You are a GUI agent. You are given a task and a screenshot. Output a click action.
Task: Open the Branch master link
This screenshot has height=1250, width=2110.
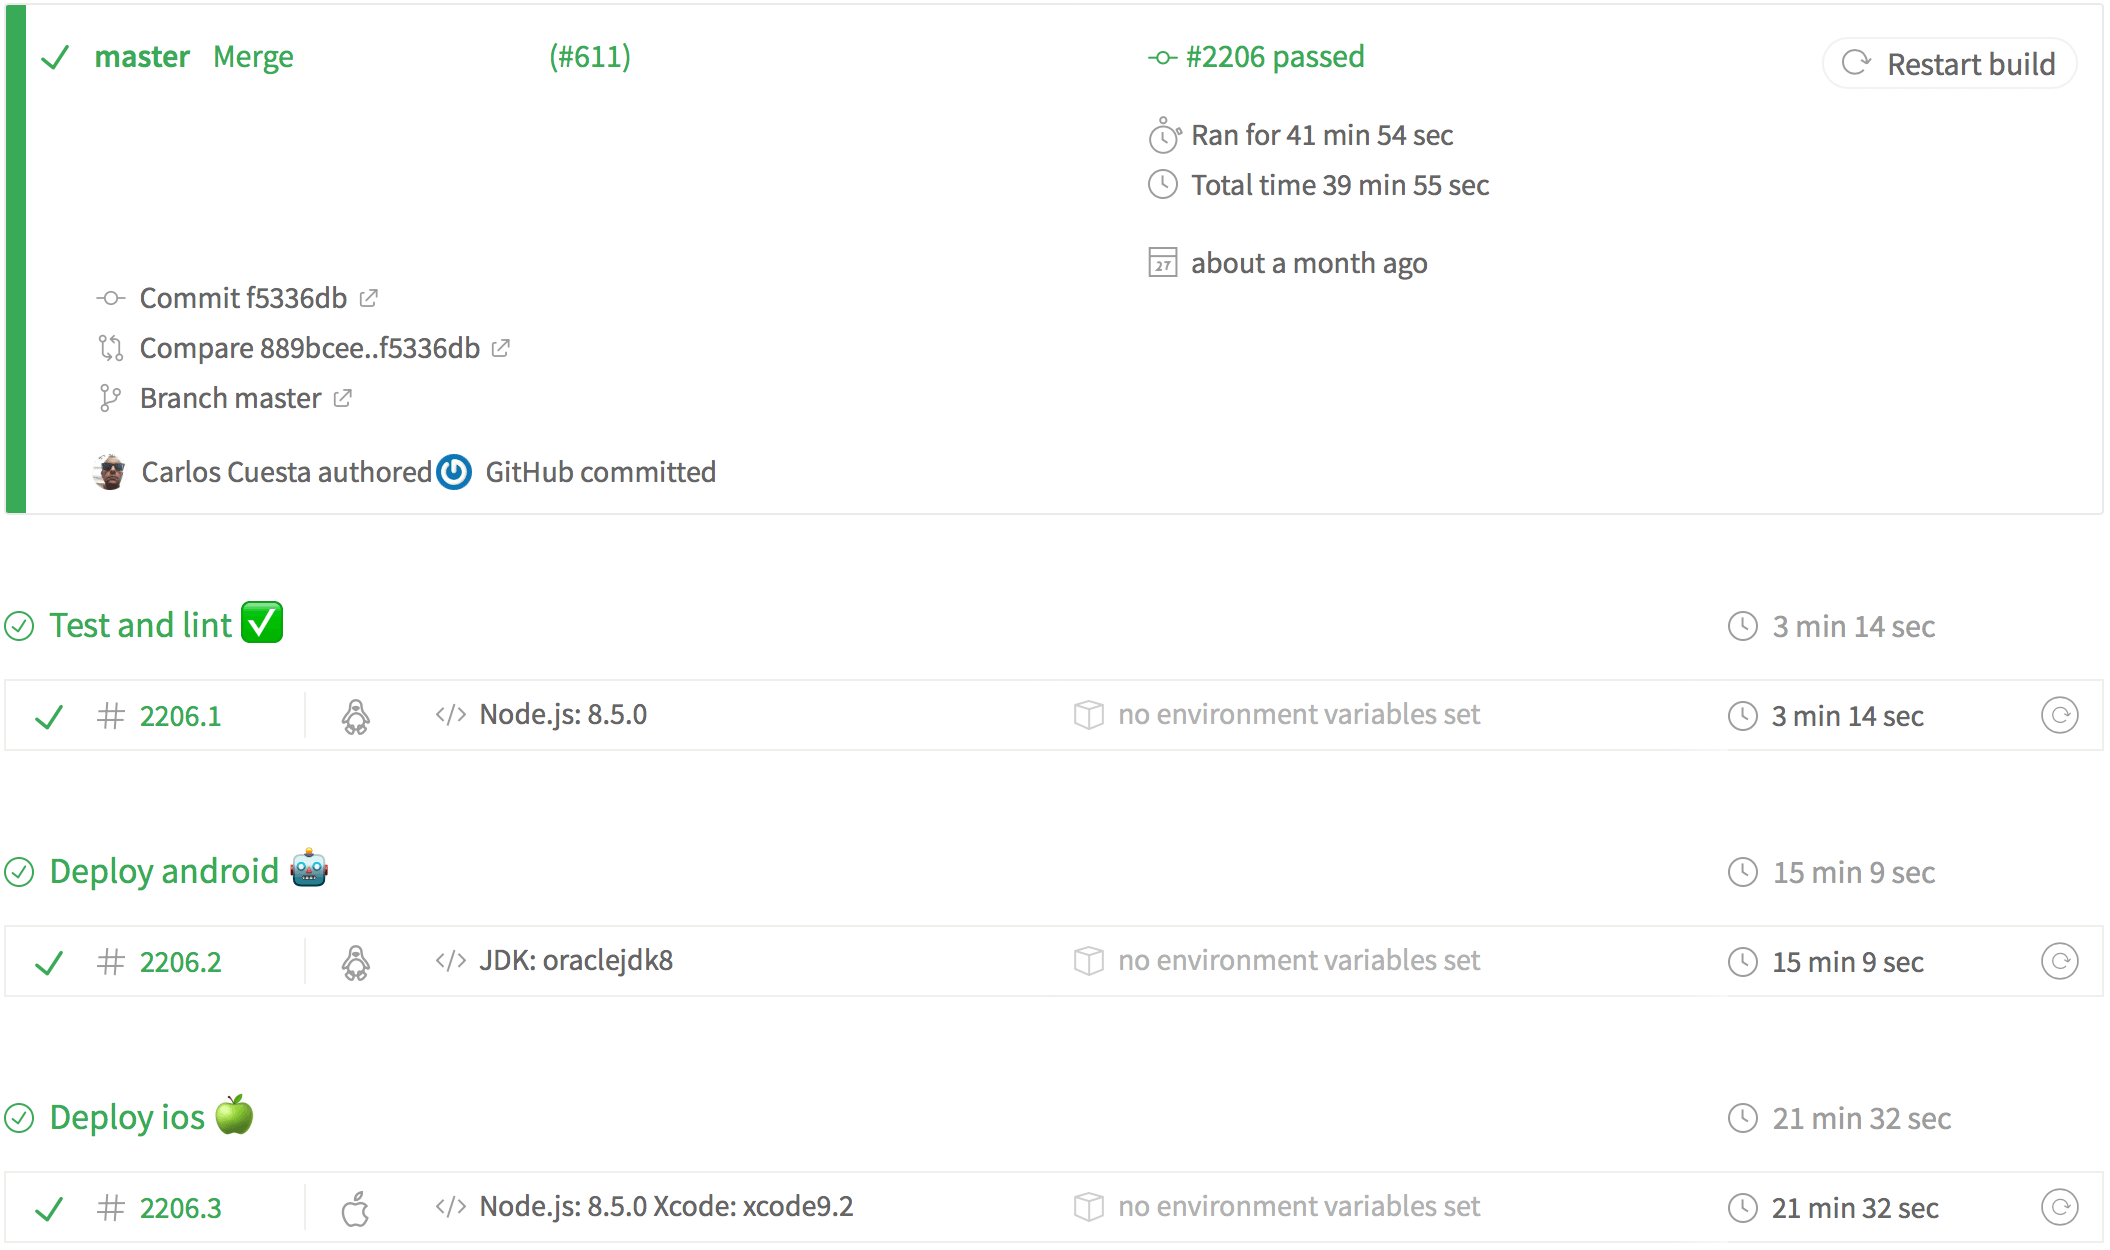(x=230, y=398)
